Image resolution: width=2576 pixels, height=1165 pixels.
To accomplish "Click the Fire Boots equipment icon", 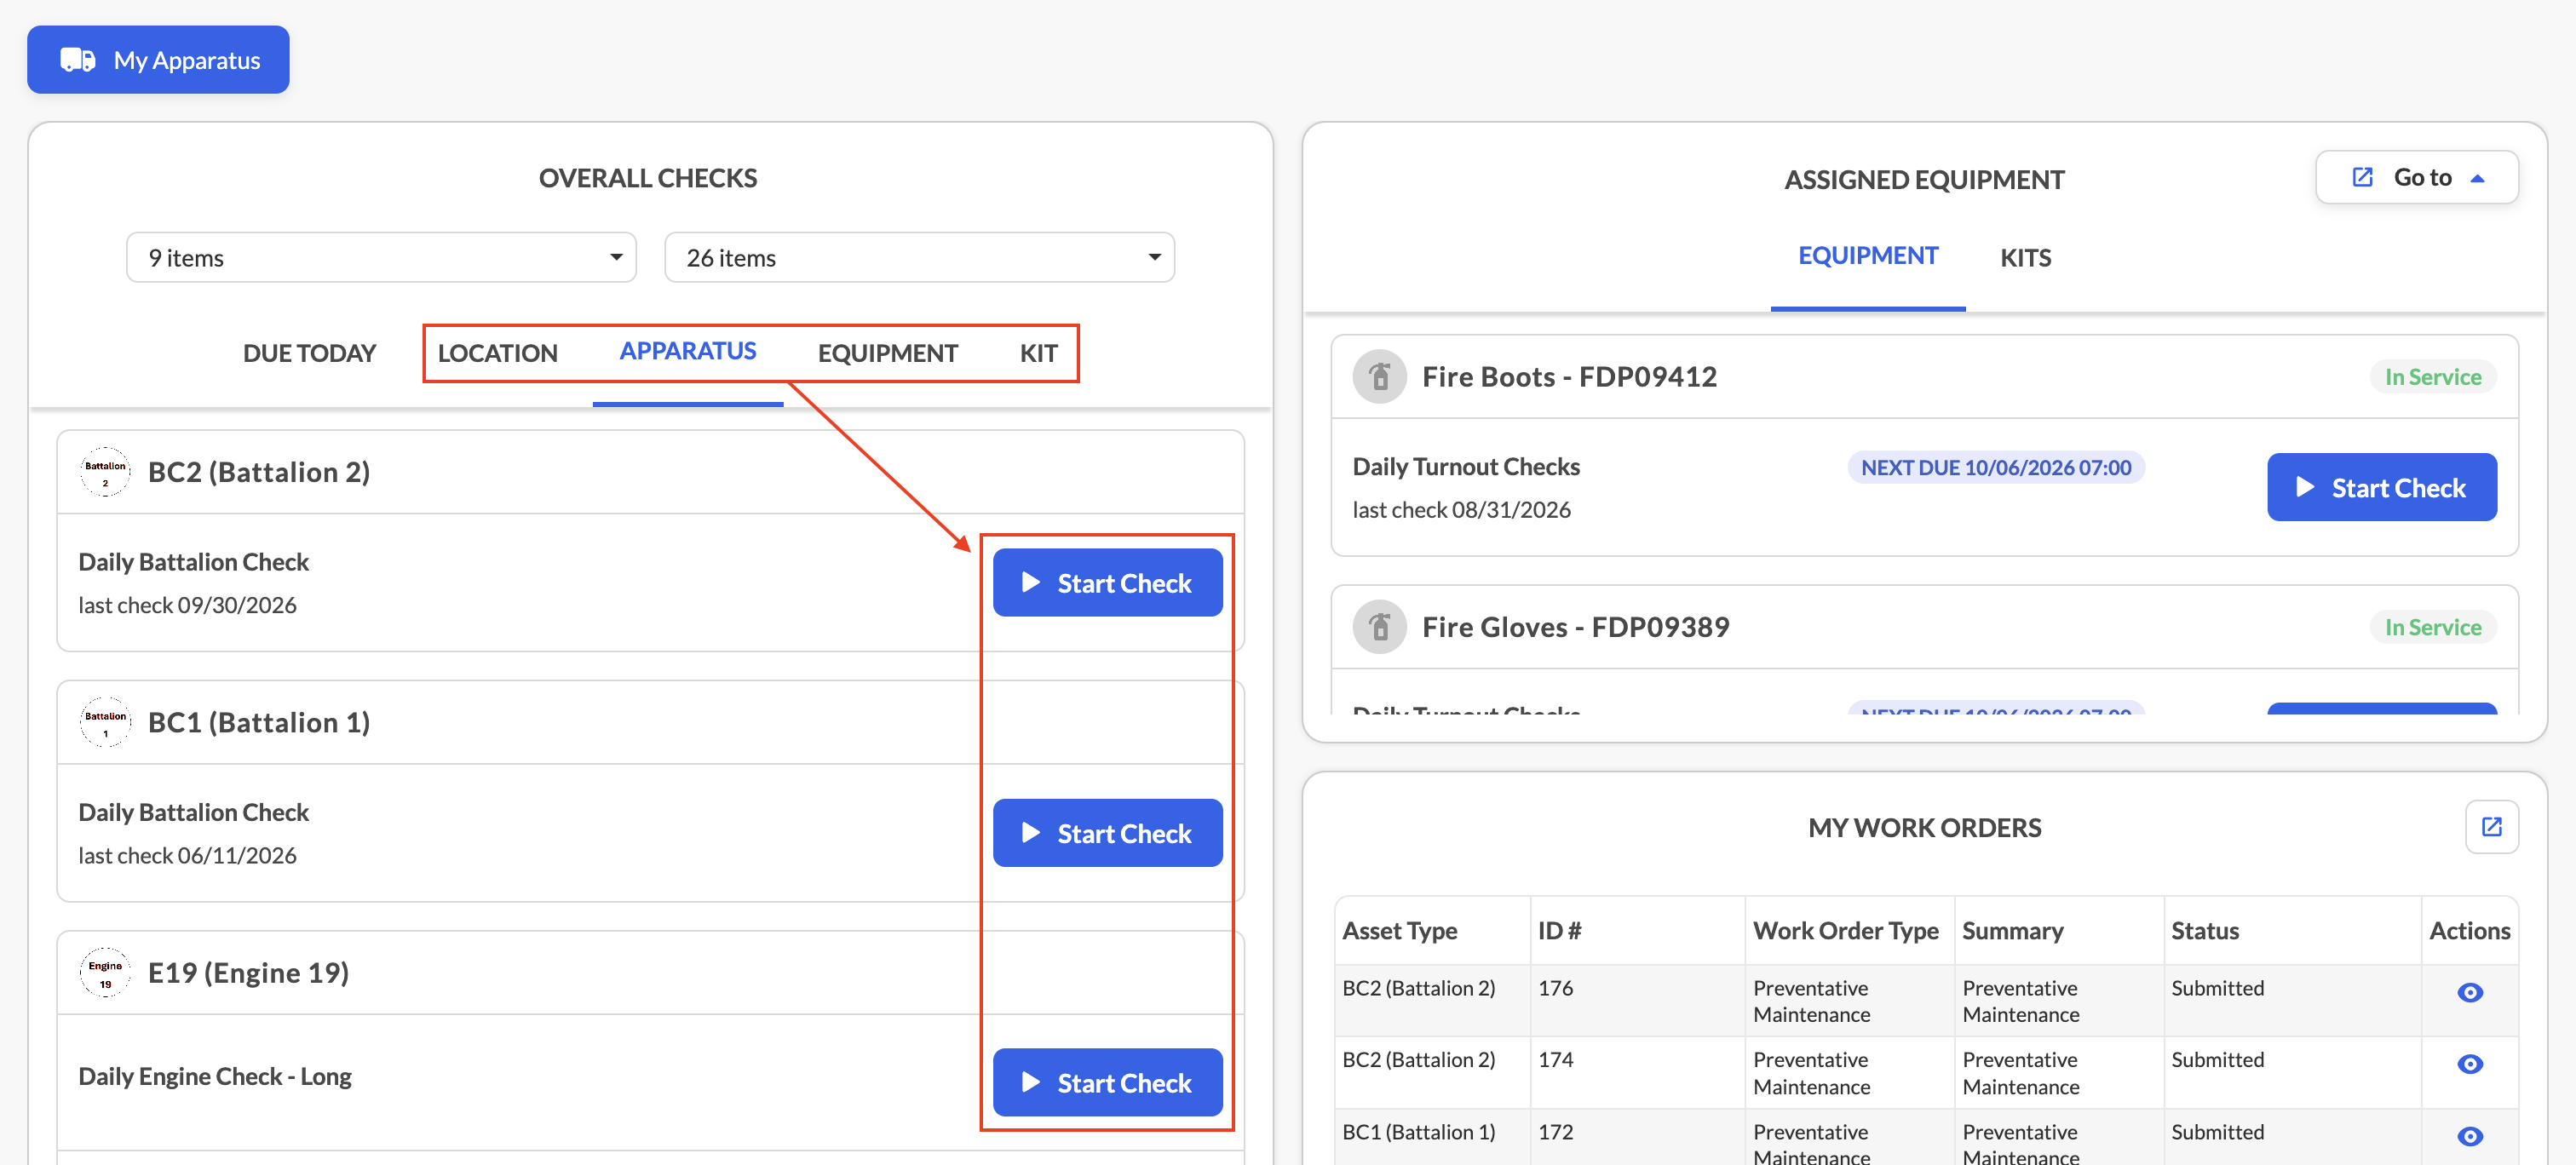I will (x=1379, y=377).
